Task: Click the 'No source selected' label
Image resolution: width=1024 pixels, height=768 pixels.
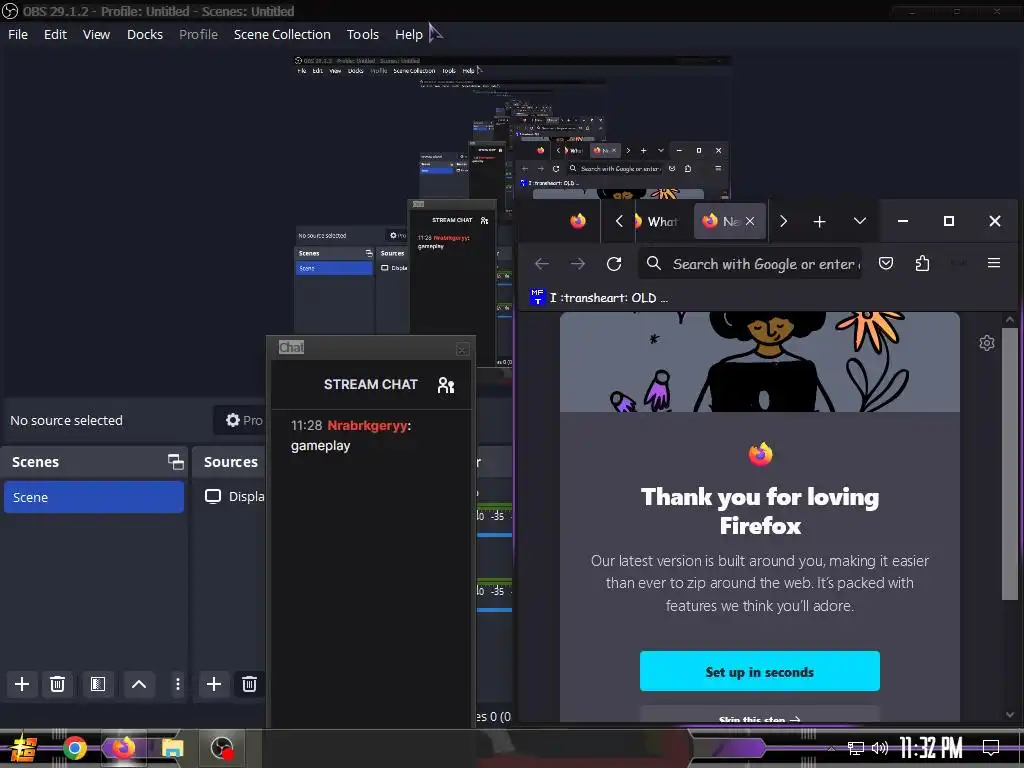Action: tap(67, 421)
